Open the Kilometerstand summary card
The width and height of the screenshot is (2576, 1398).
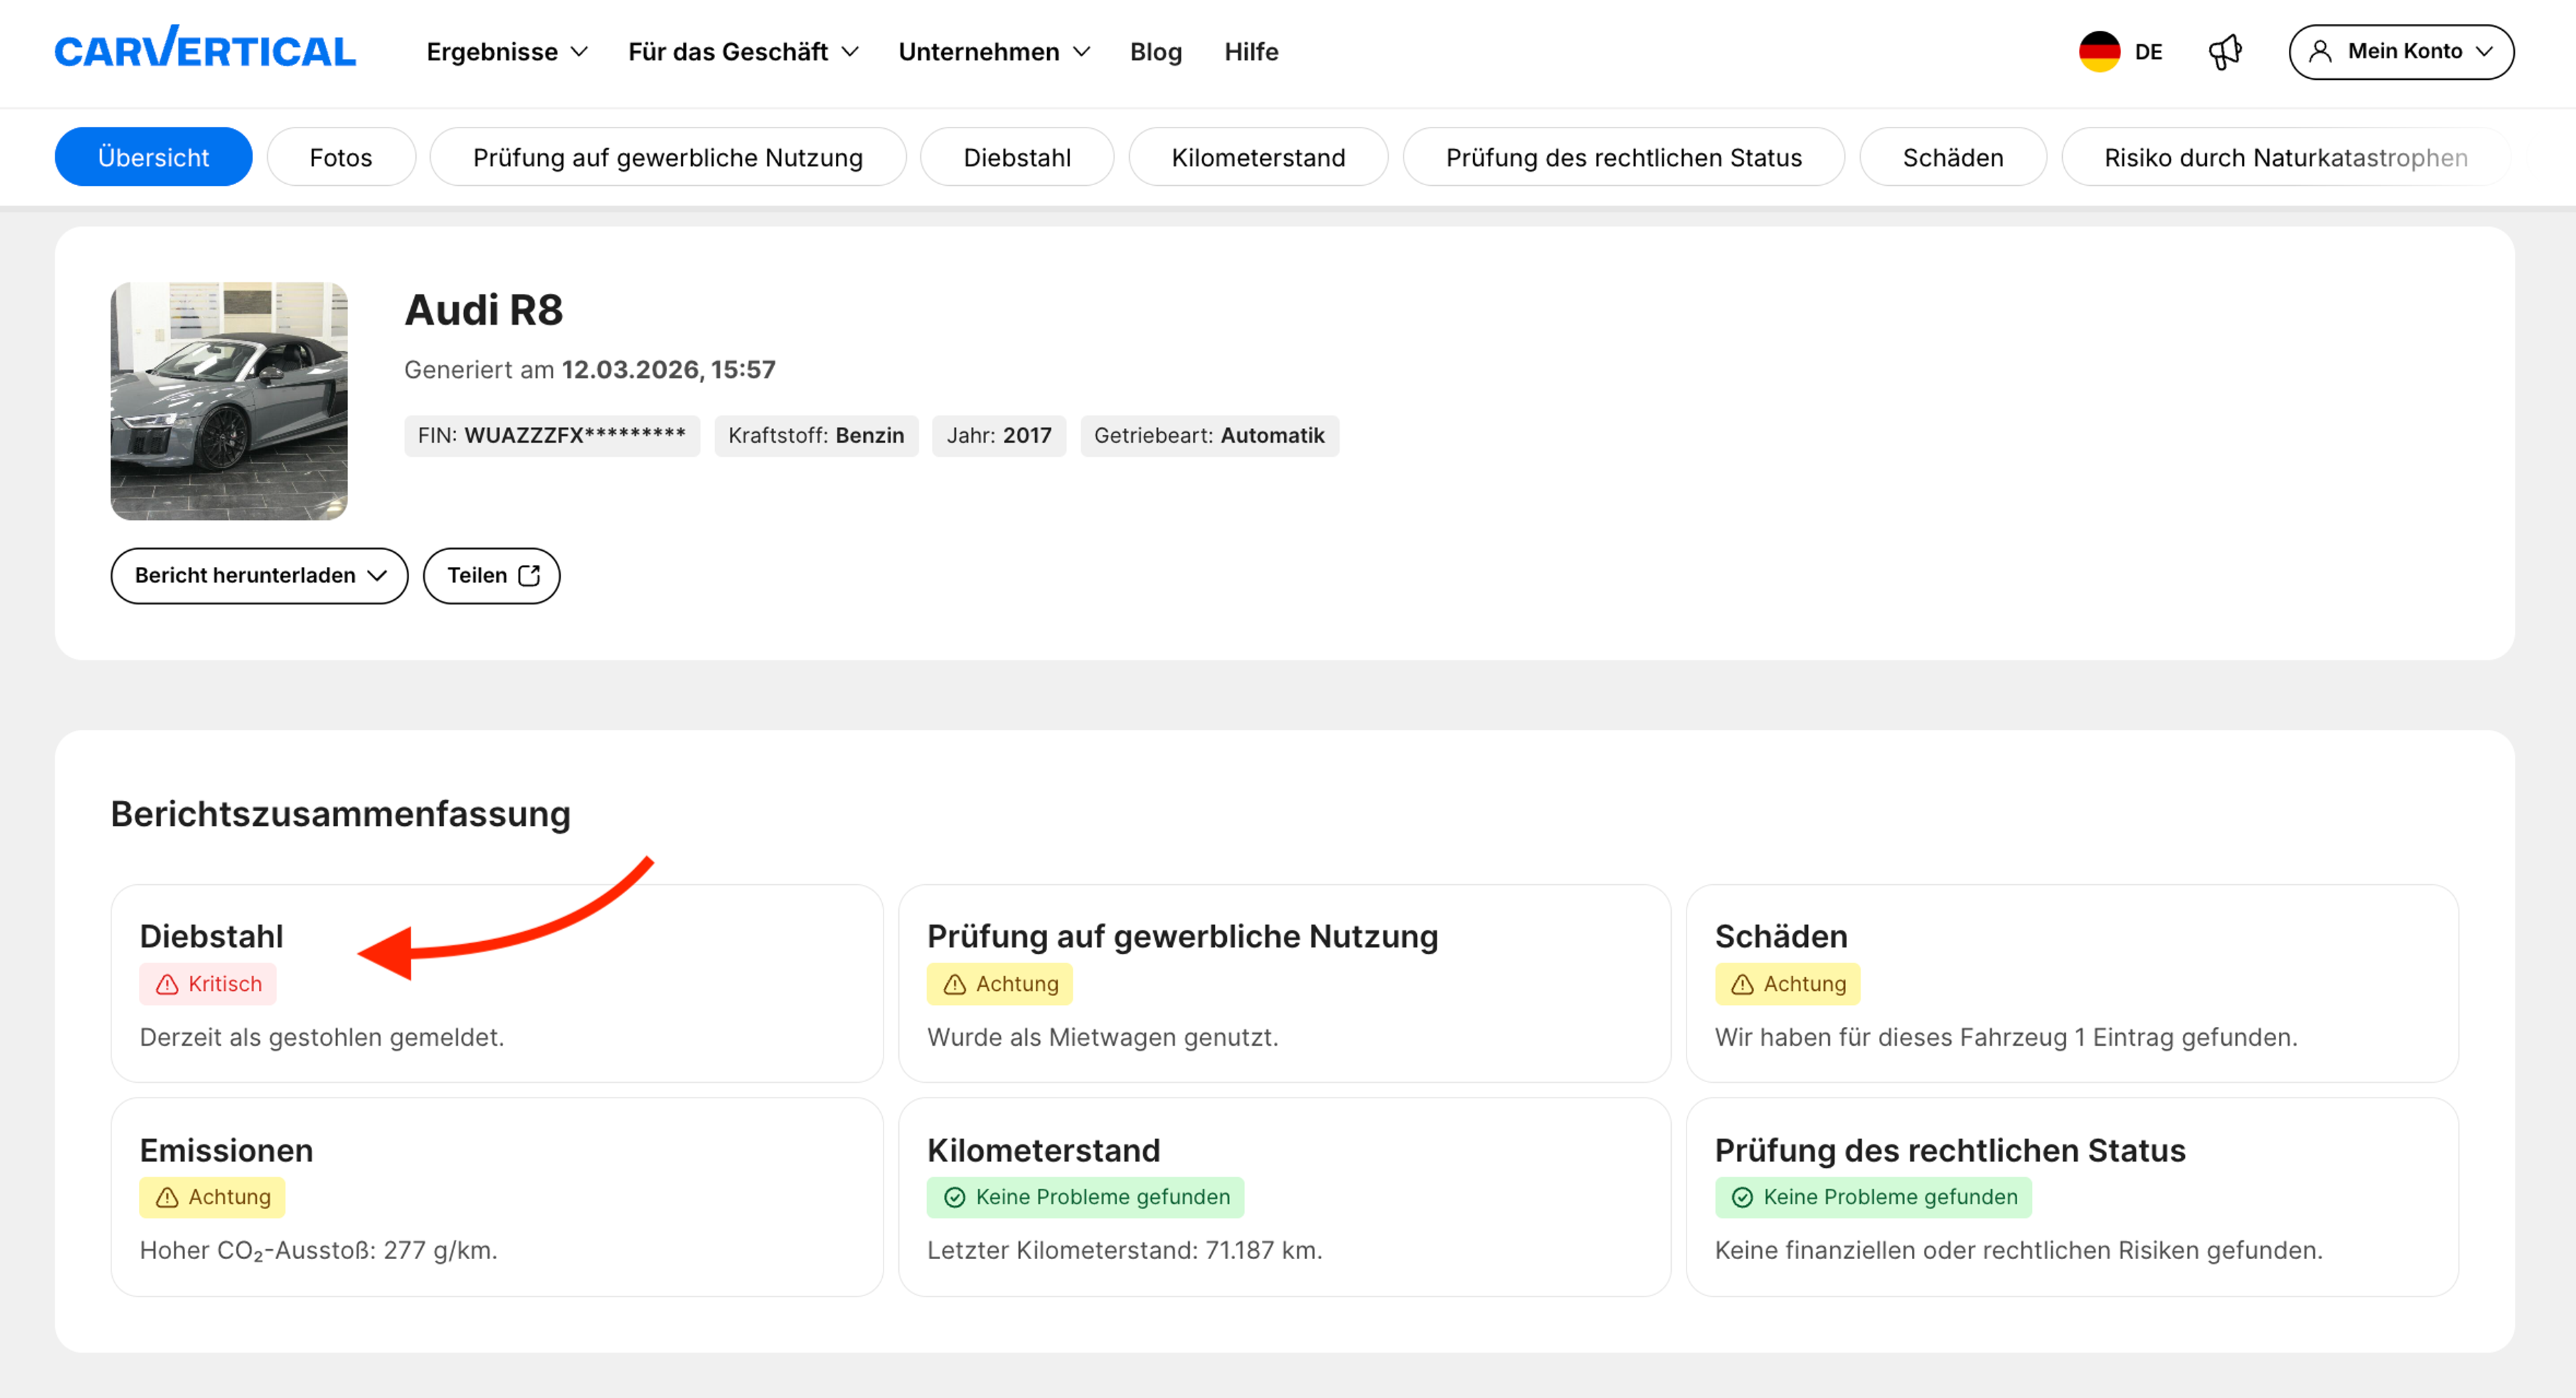pyautogui.click(x=1284, y=1197)
